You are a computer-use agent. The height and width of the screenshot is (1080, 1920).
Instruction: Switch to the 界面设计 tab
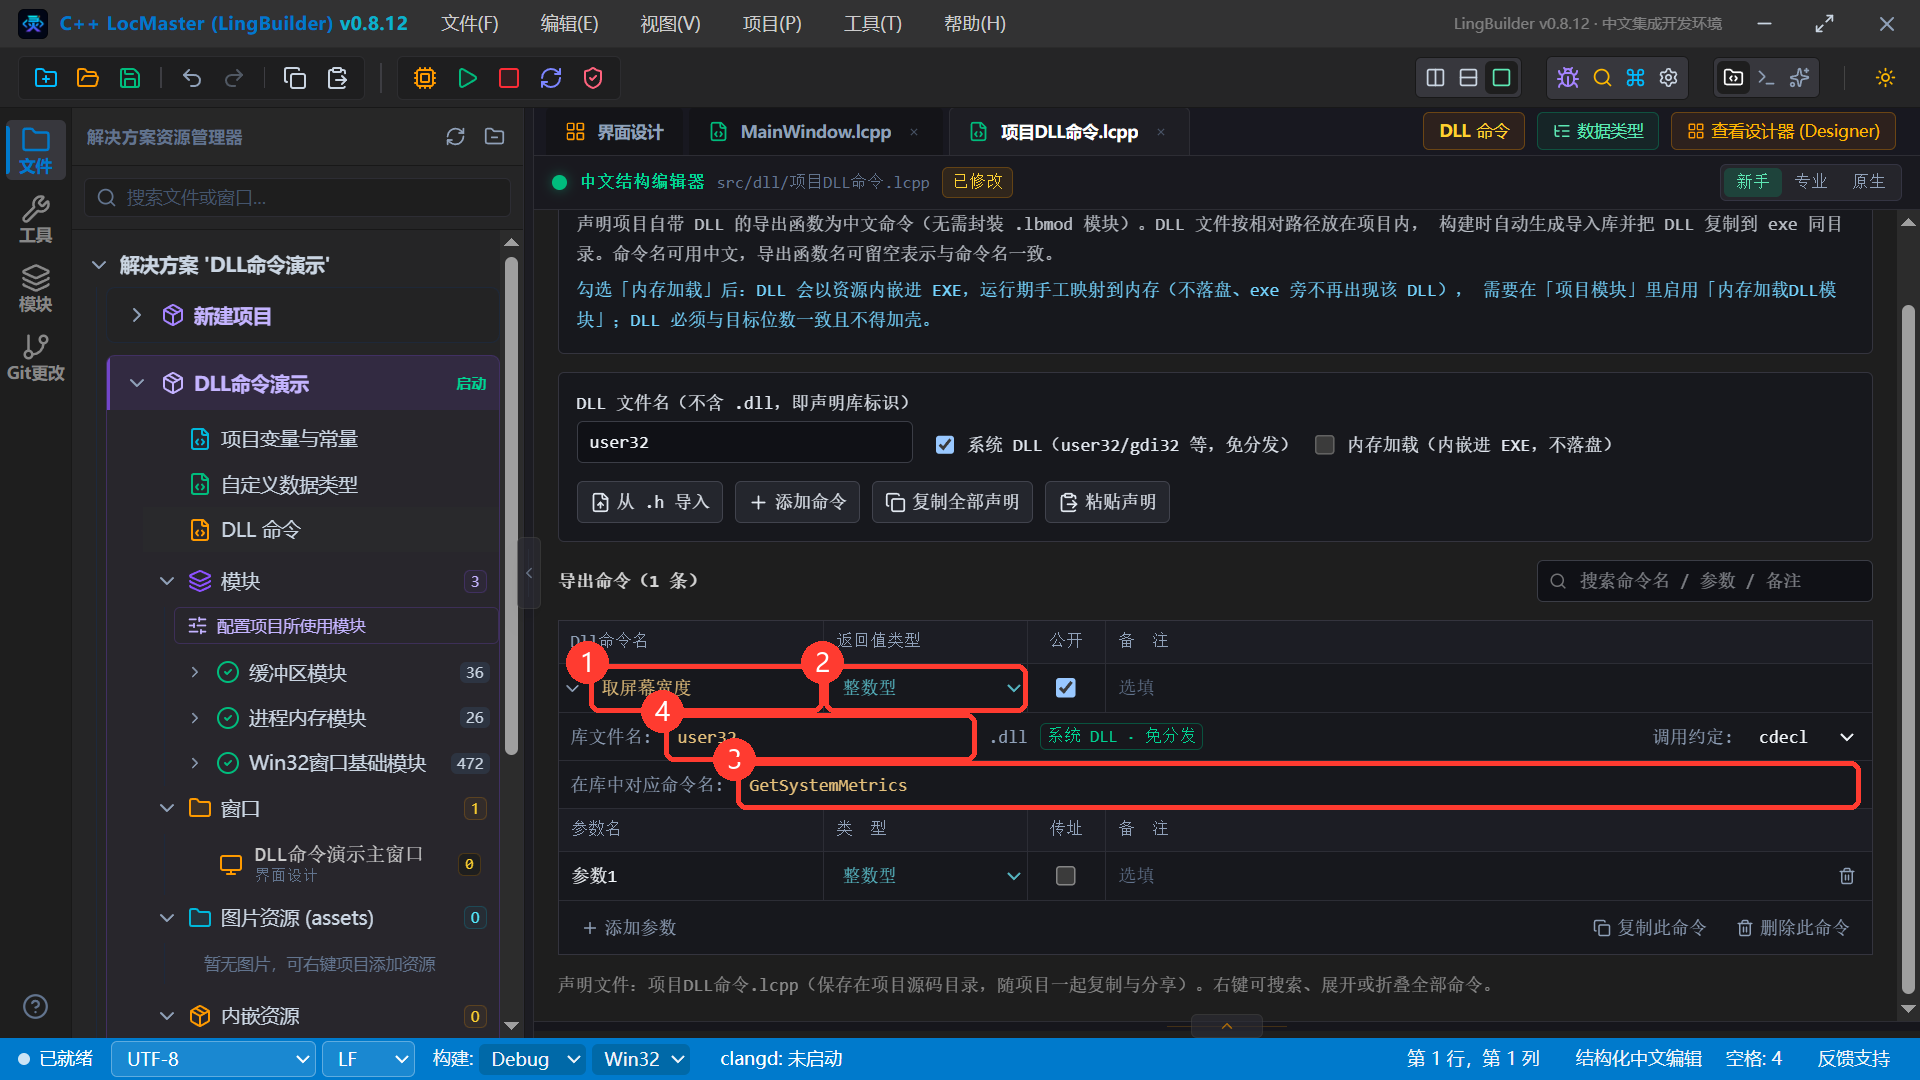pos(614,132)
